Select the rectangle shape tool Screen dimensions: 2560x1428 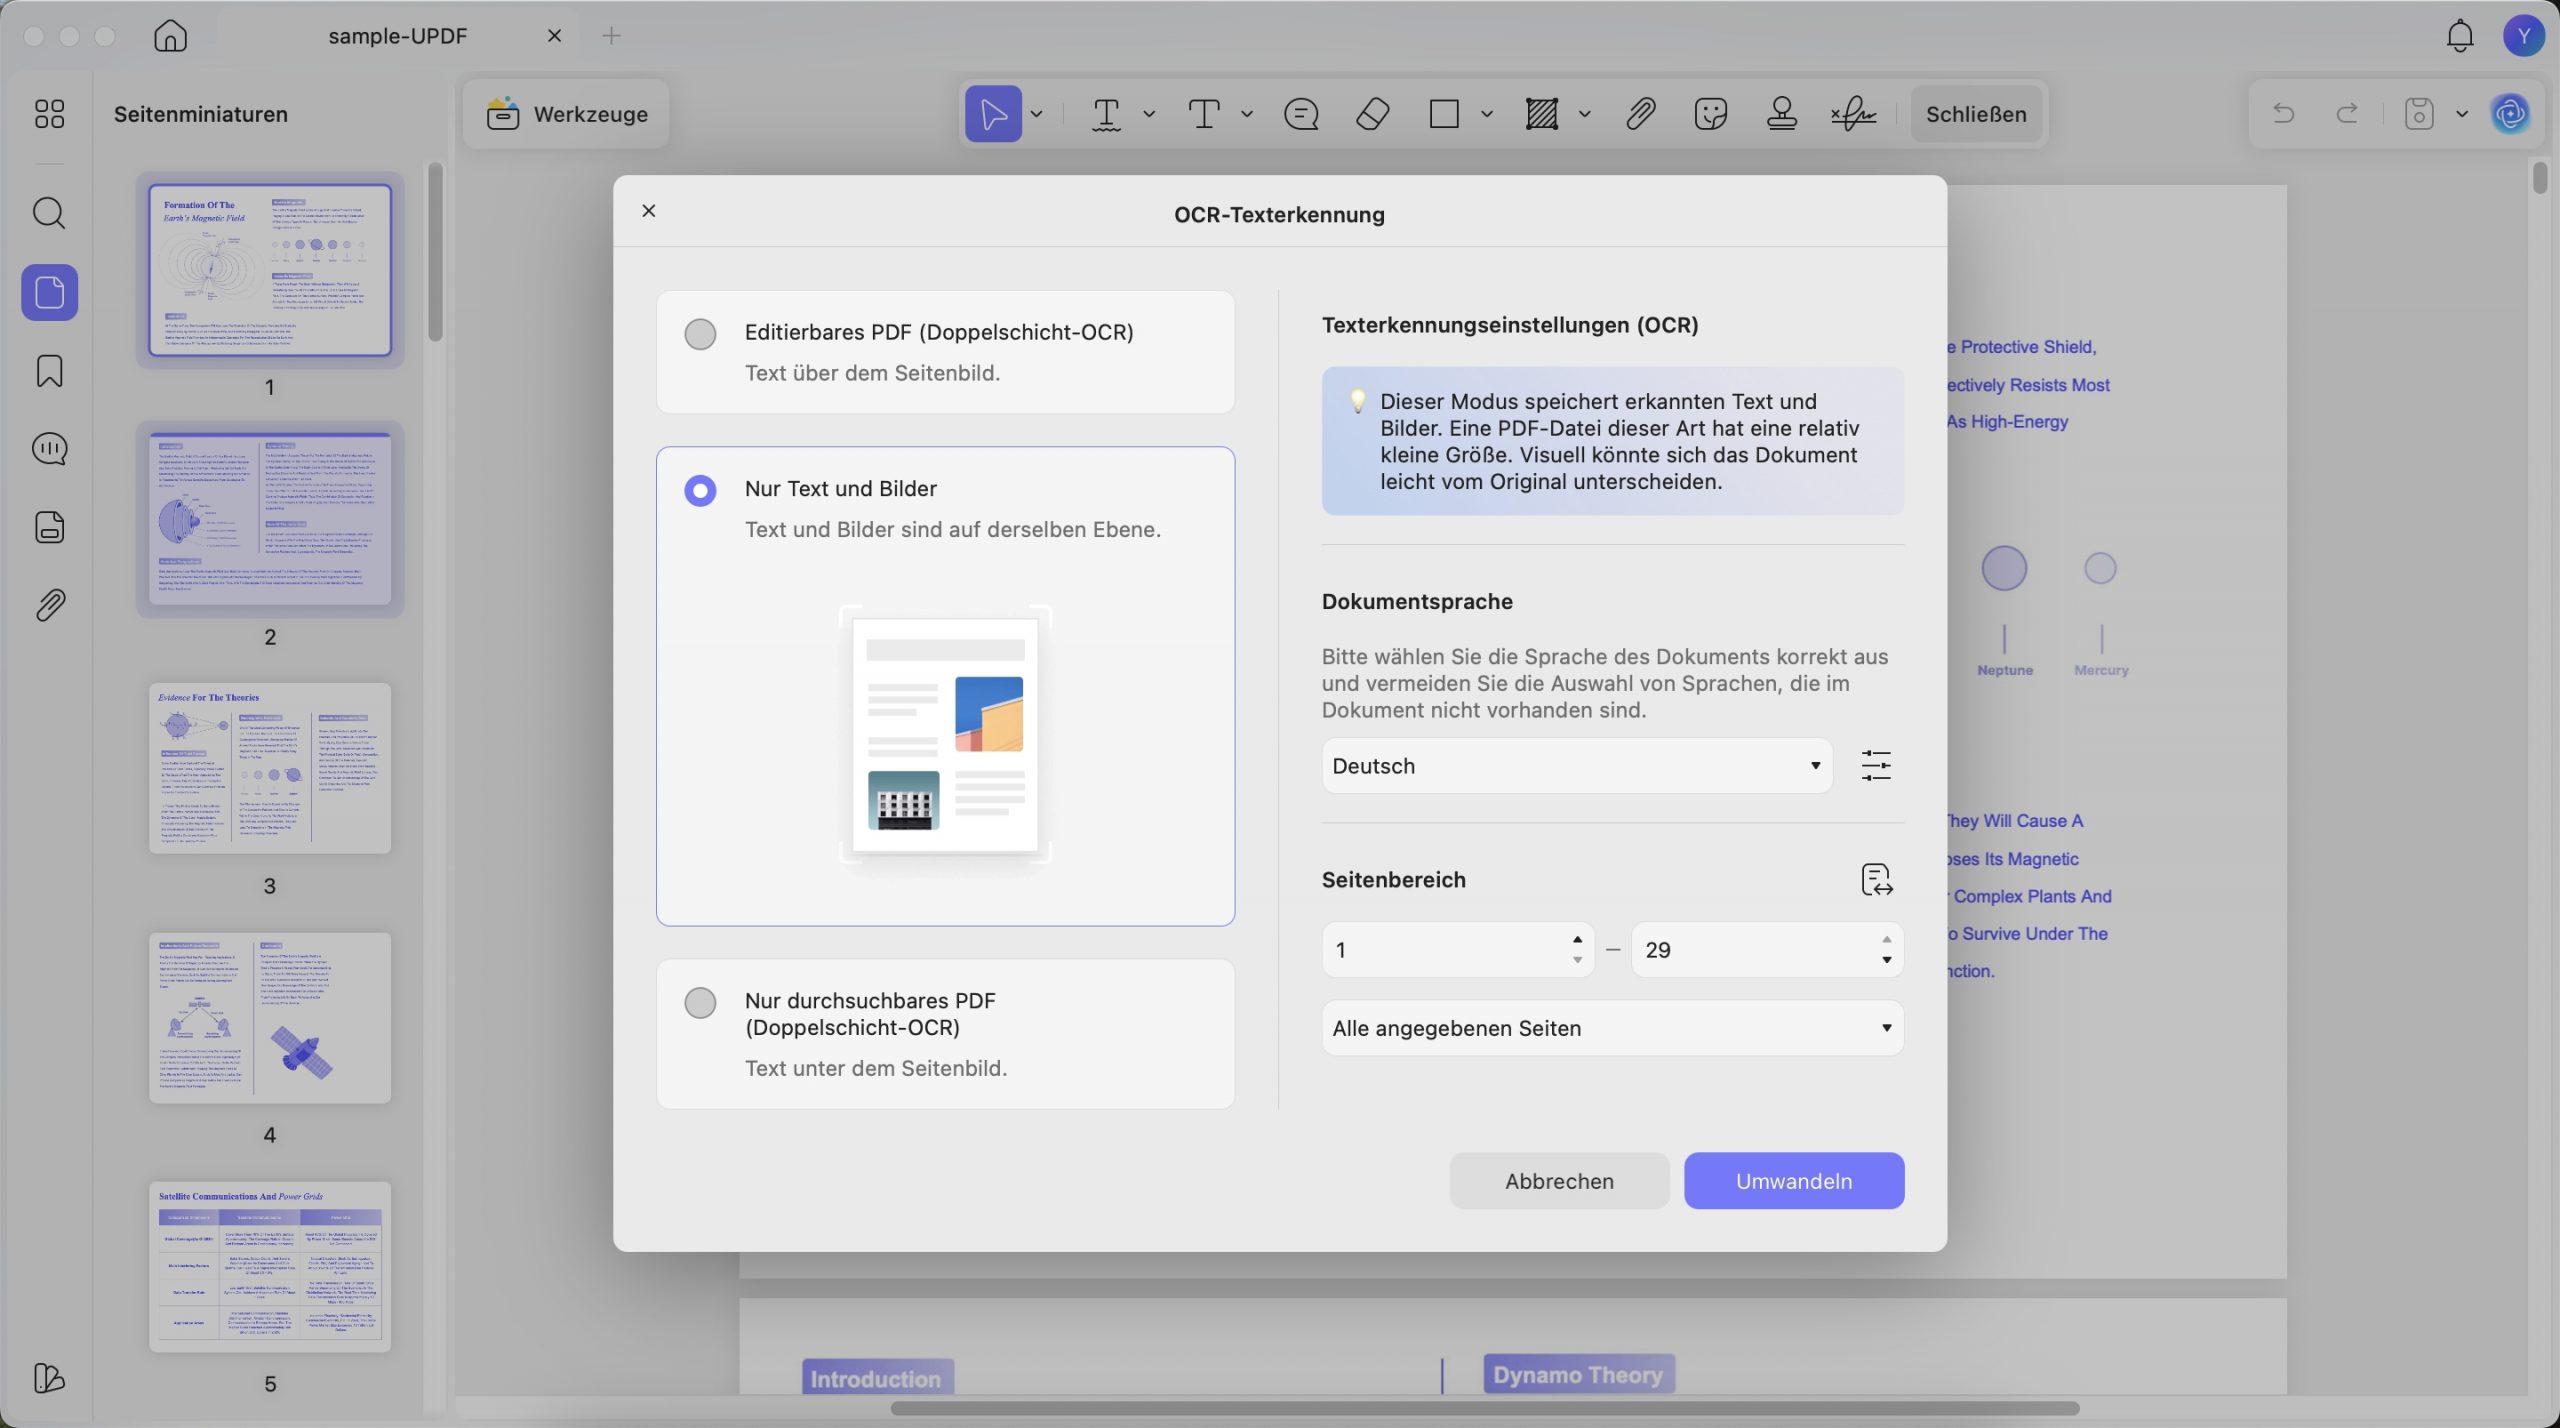click(x=1444, y=114)
